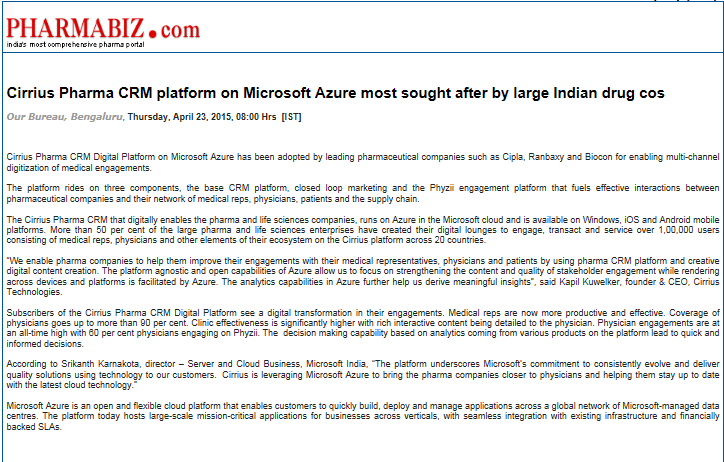Click the paragraph mentioning Cipla, Ranbaxy and Biocon
The width and height of the screenshot is (724, 462).
[363, 162]
